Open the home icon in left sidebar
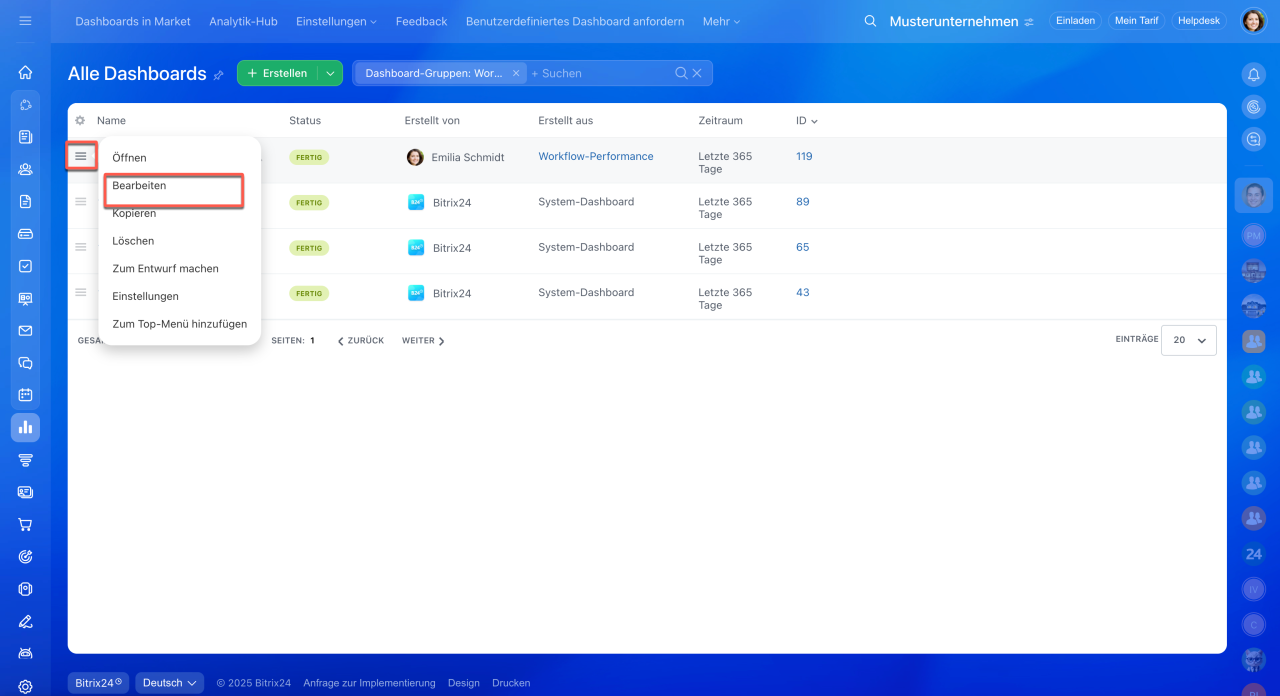 click(25, 72)
